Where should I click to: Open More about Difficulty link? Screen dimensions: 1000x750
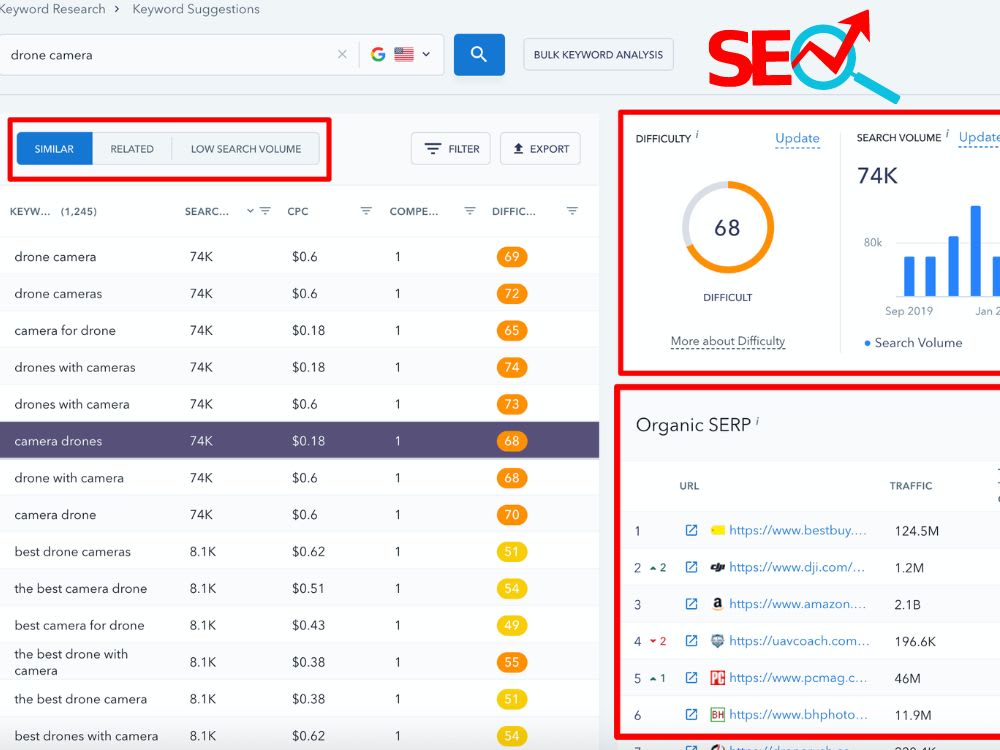(728, 341)
